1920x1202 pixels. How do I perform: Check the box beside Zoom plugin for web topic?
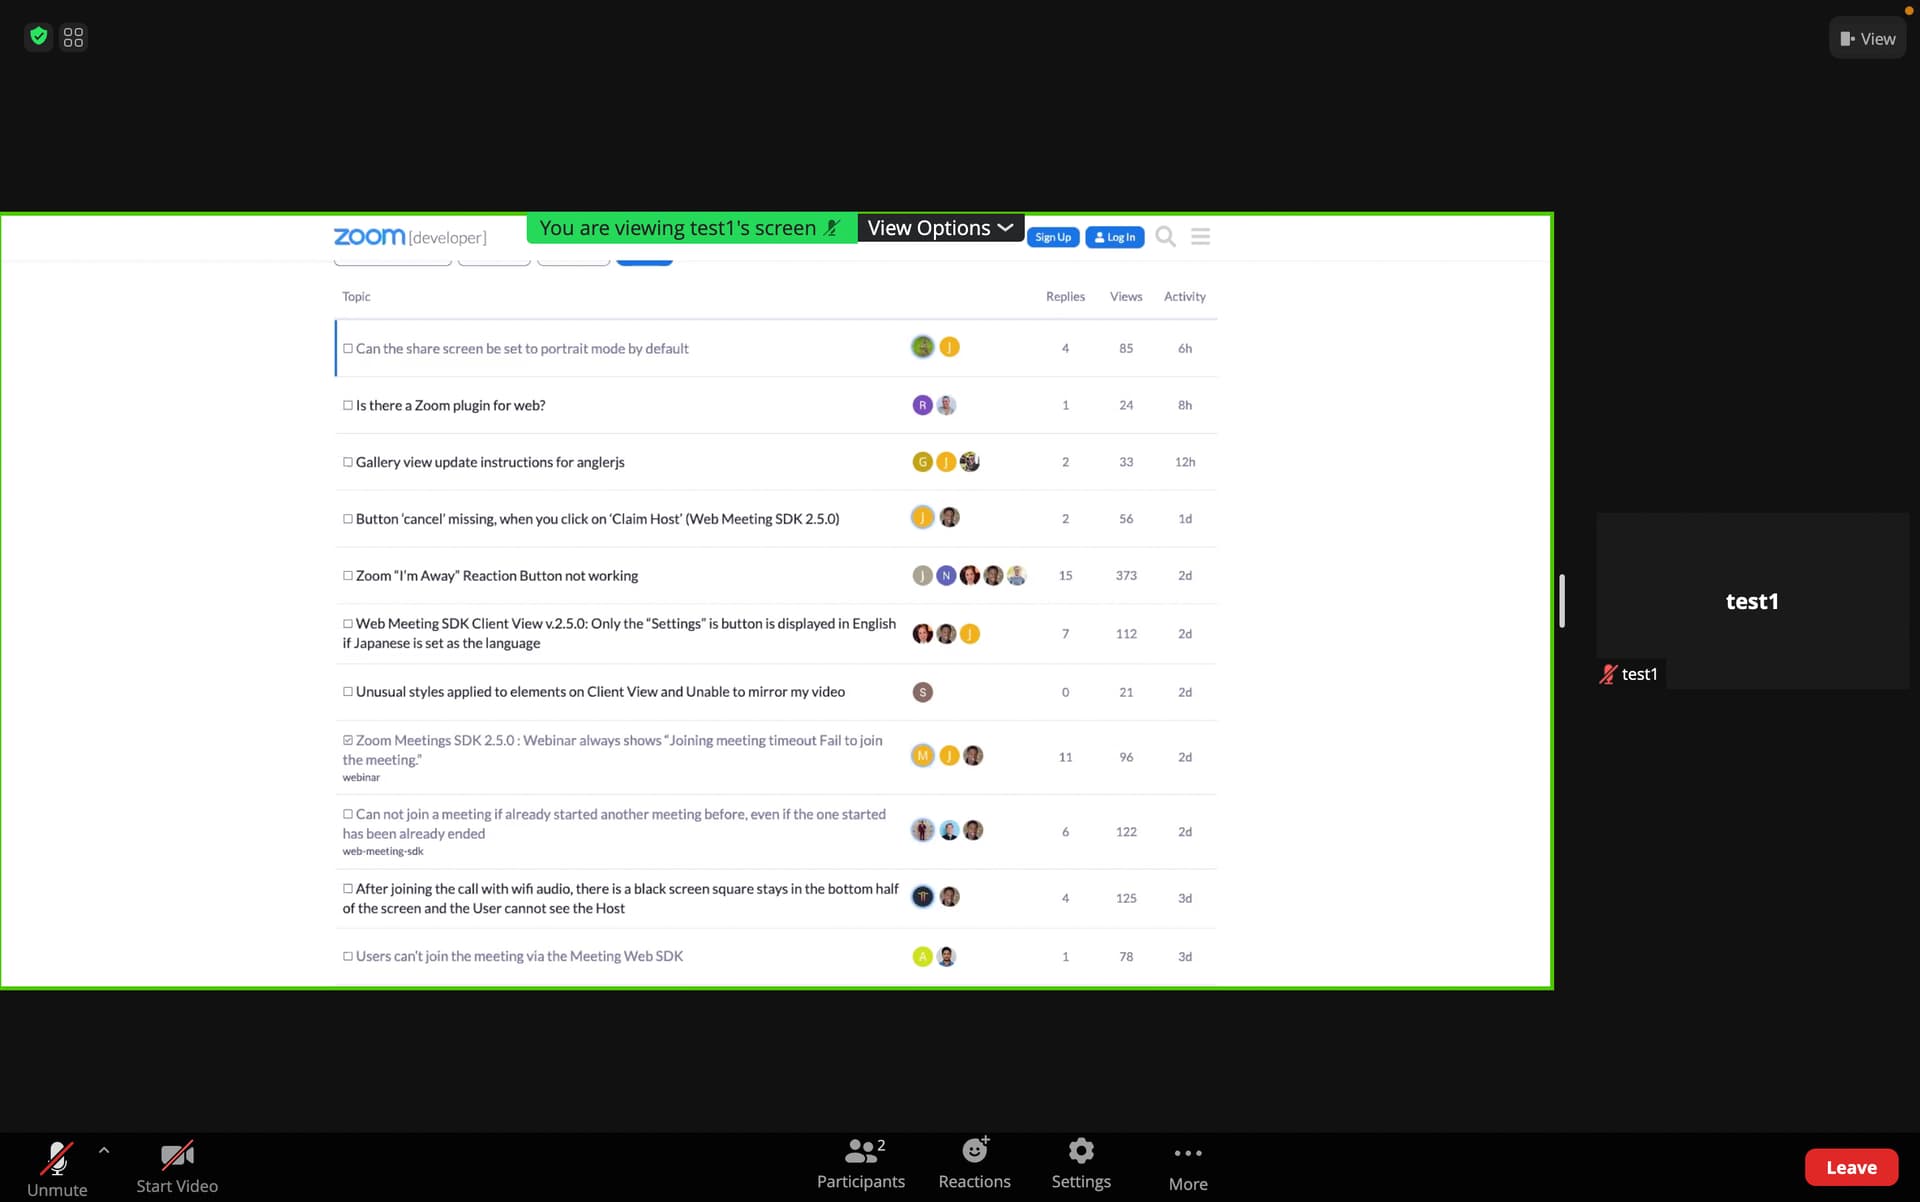tap(348, 406)
